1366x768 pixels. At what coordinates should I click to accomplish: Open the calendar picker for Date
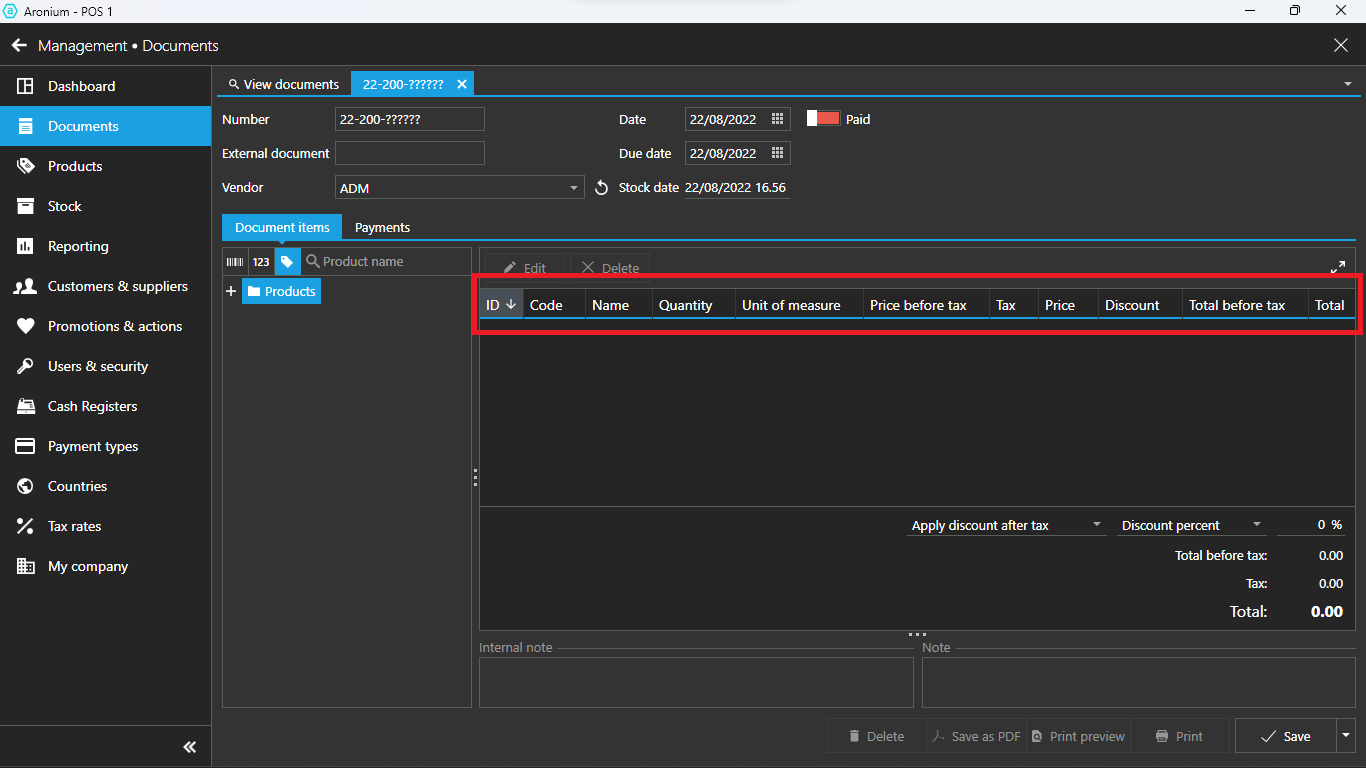point(777,120)
